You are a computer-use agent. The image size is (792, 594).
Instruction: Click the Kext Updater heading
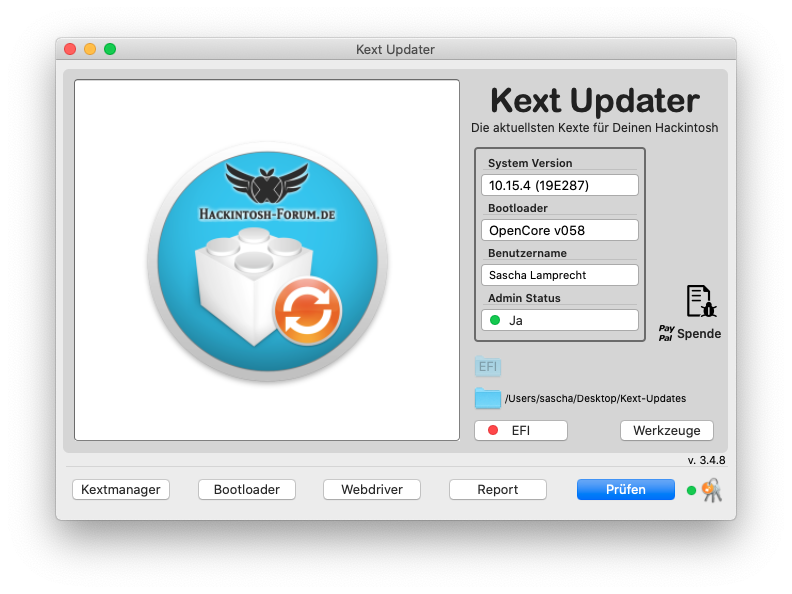[x=595, y=101]
